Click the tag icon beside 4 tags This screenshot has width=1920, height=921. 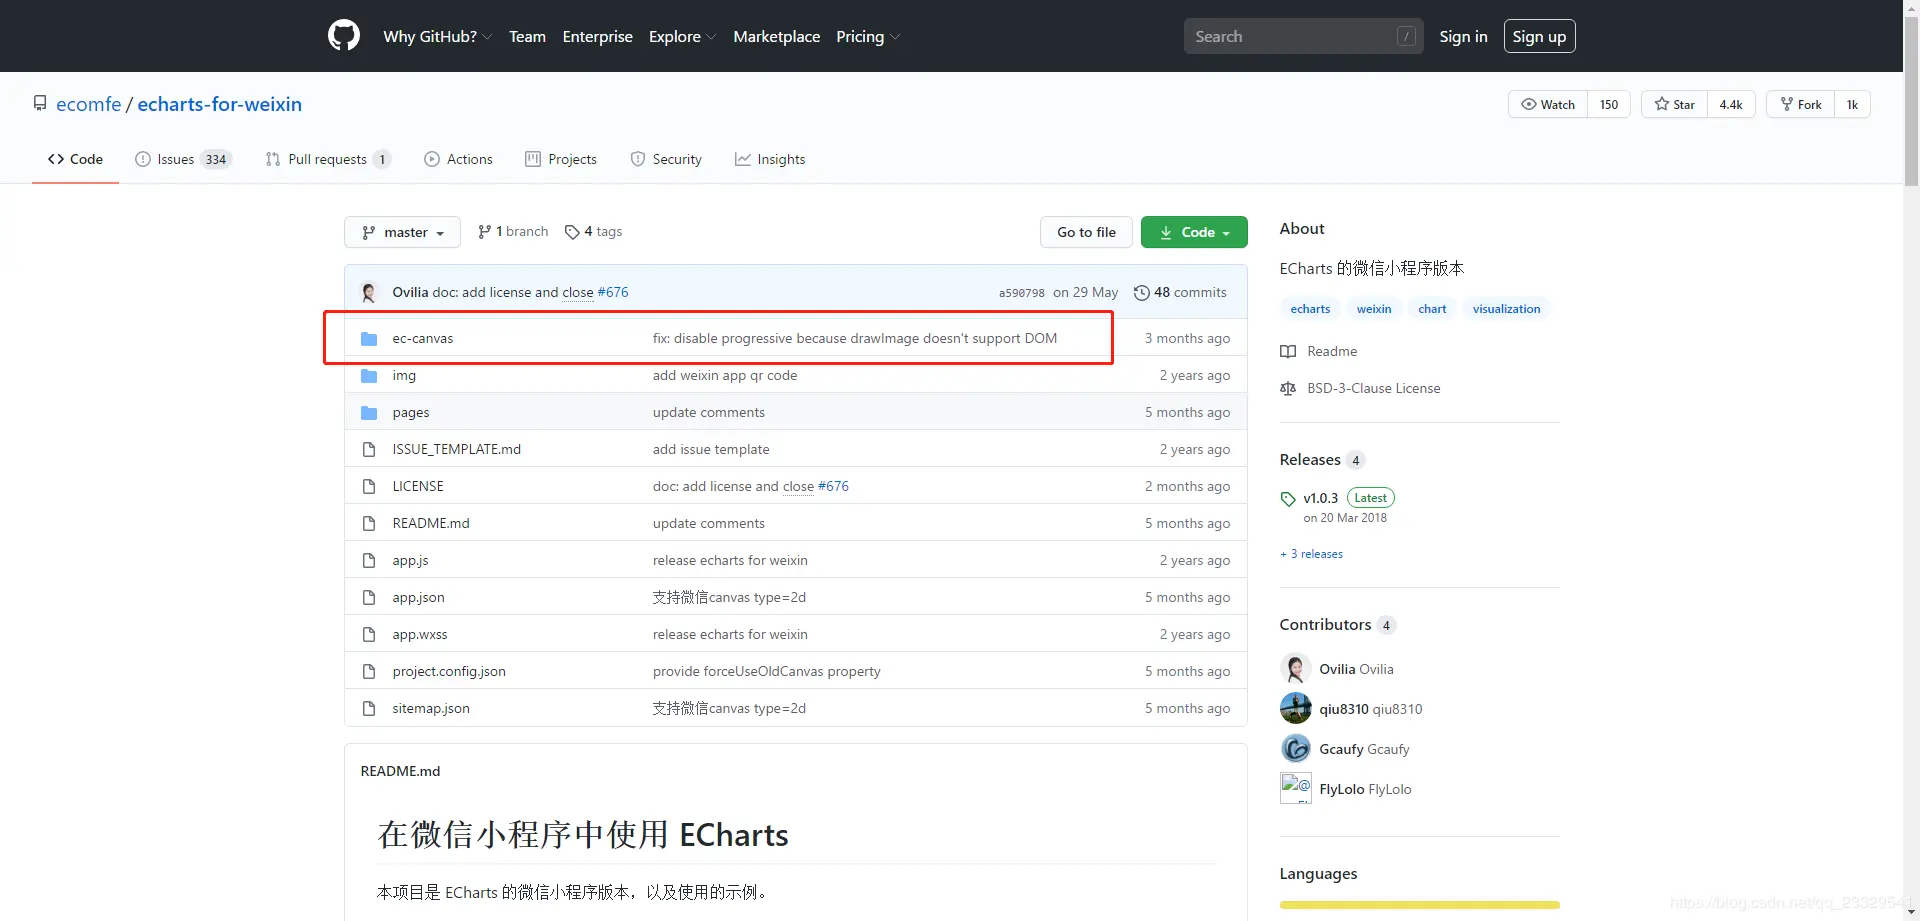(x=572, y=232)
